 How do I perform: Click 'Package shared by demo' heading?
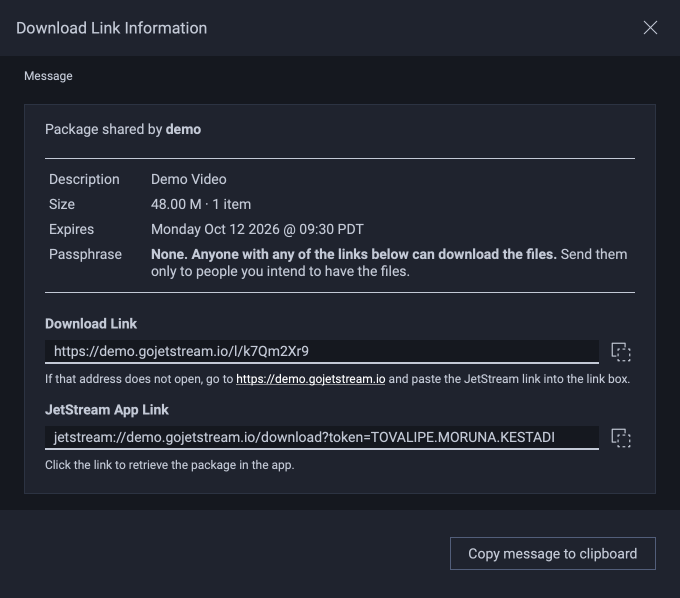(123, 129)
